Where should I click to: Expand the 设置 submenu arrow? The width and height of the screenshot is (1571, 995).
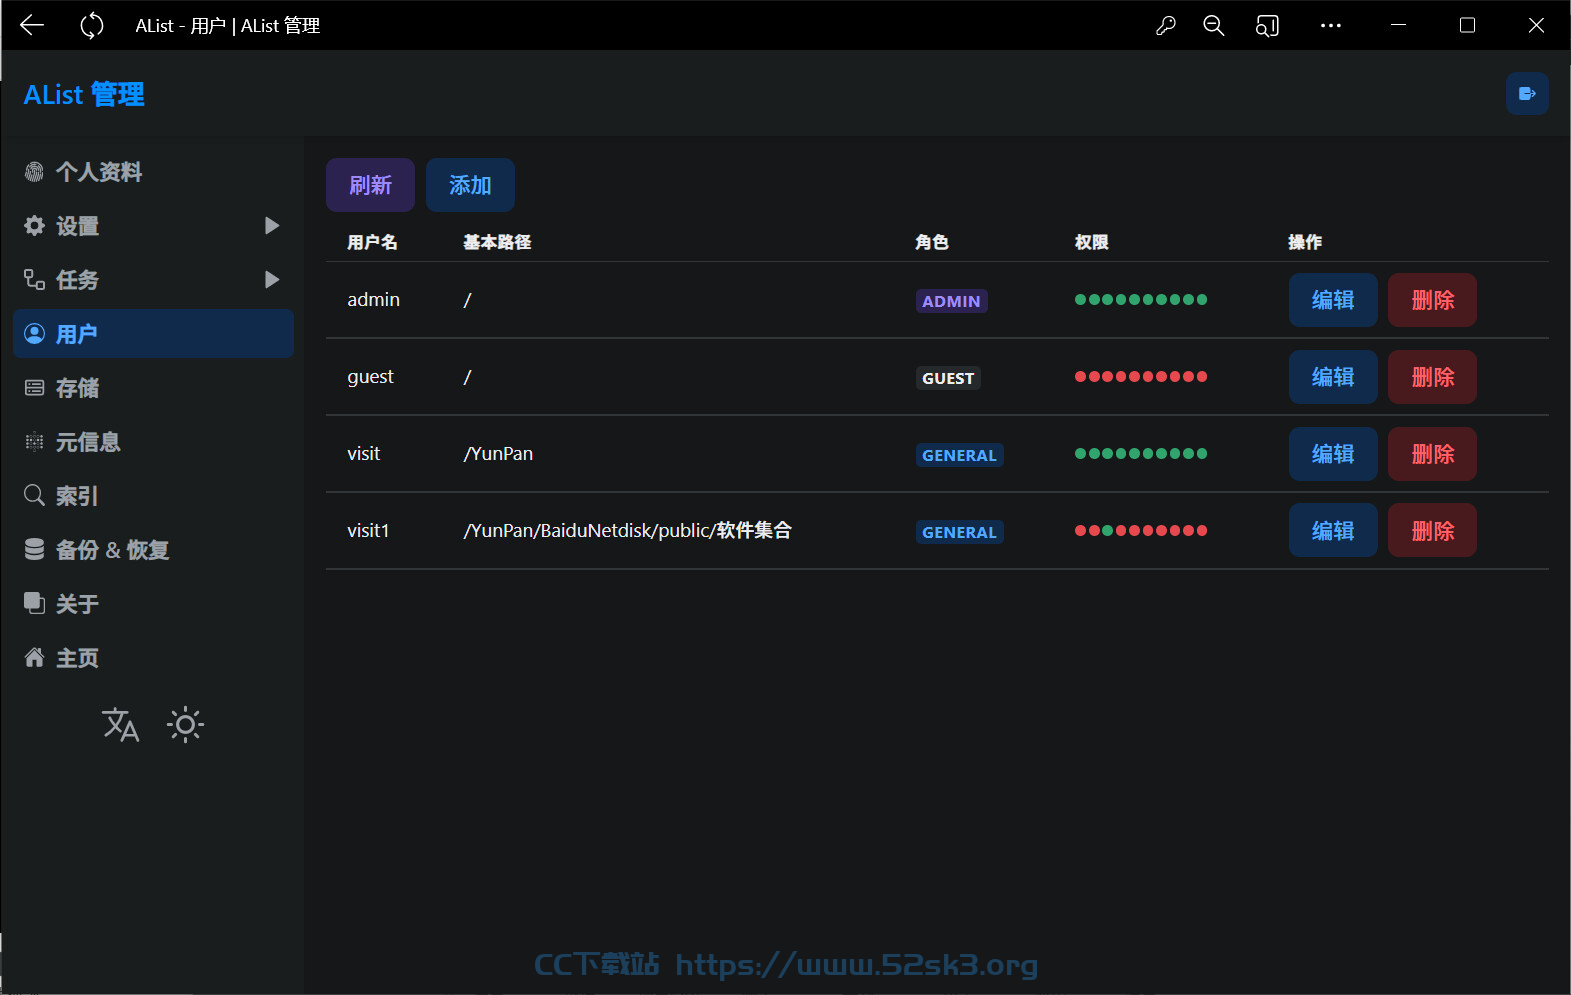pyautogui.click(x=271, y=226)
